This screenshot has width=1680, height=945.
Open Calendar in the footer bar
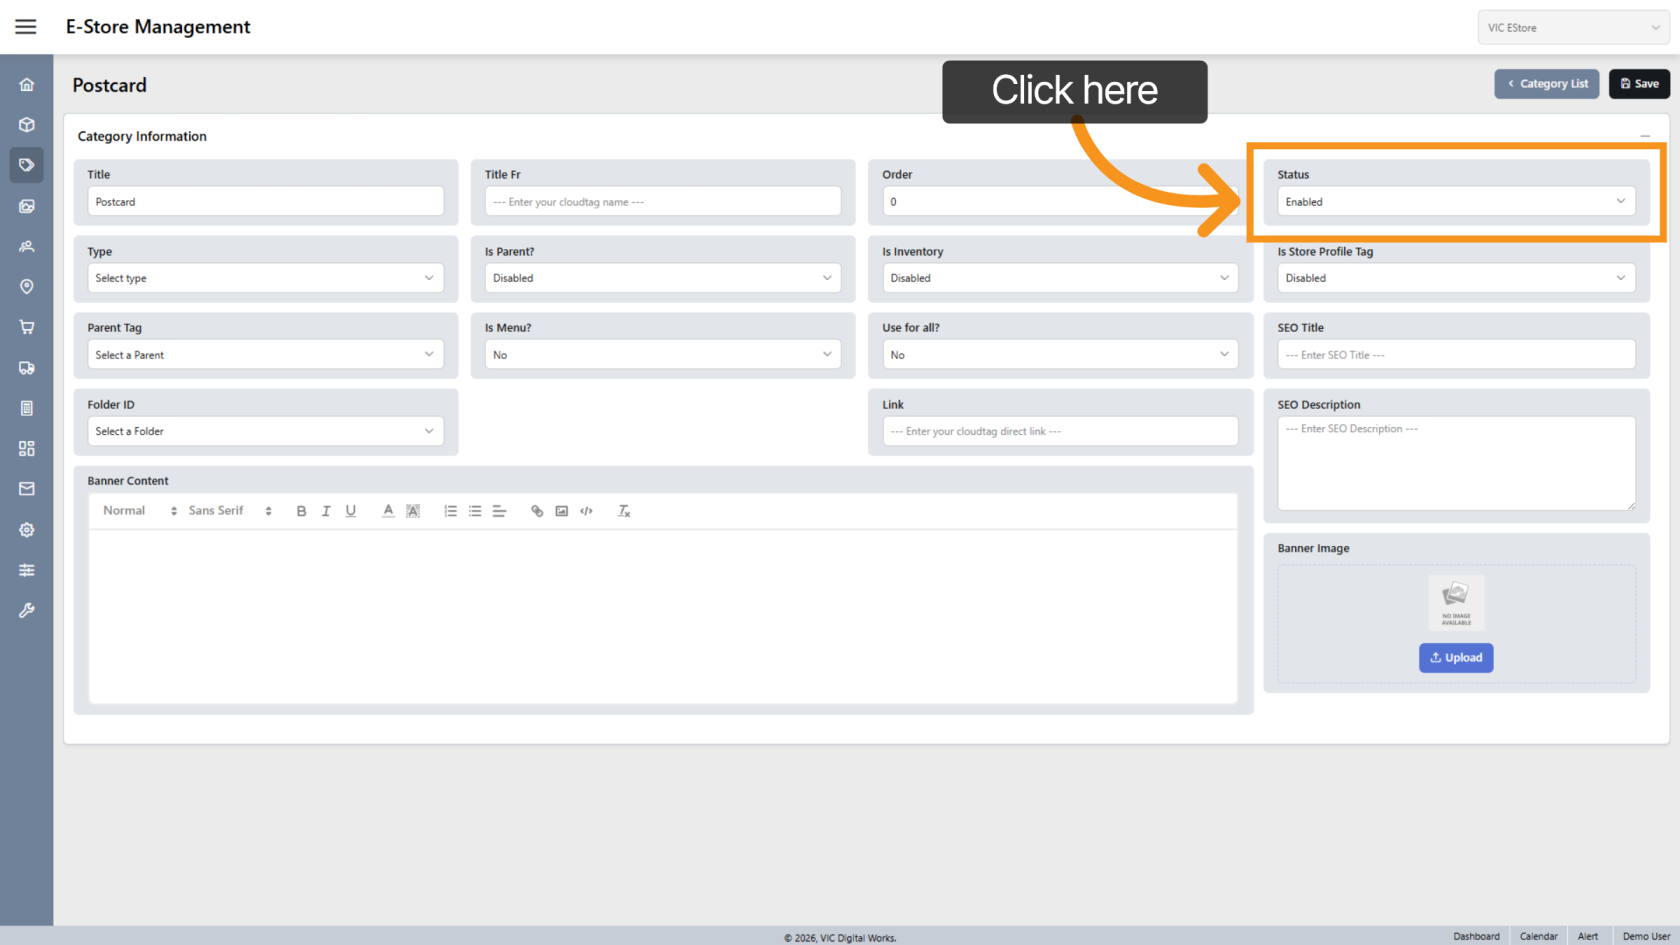(x=1538, y=936)
